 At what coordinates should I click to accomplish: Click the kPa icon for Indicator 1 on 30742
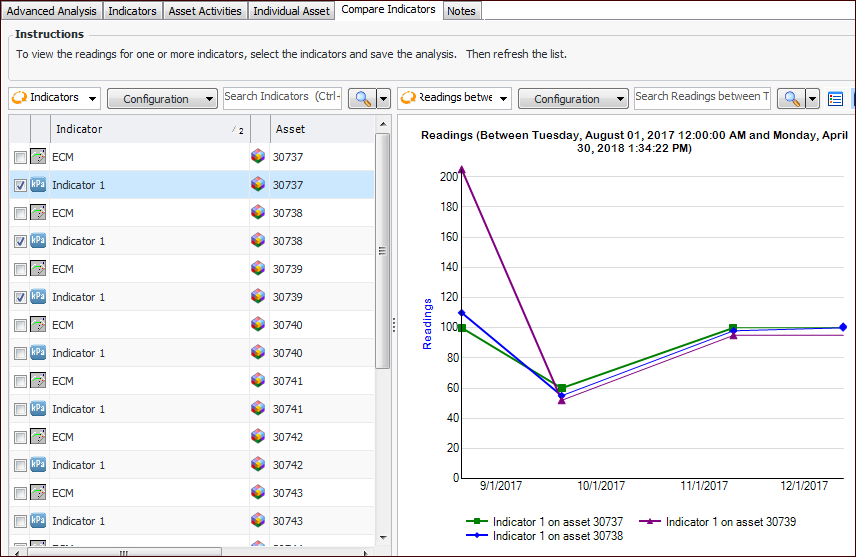pyautogui.click(x=38, y=465)
